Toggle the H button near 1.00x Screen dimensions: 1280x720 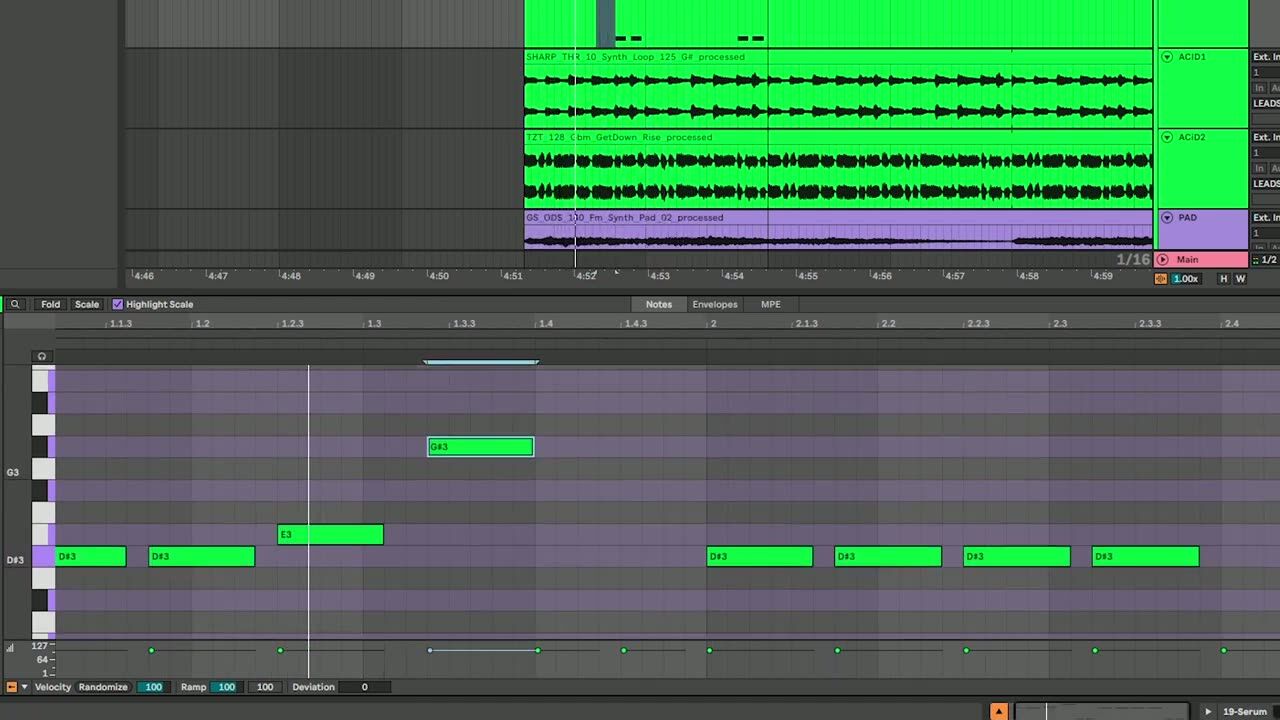(x=1223, y=279)
